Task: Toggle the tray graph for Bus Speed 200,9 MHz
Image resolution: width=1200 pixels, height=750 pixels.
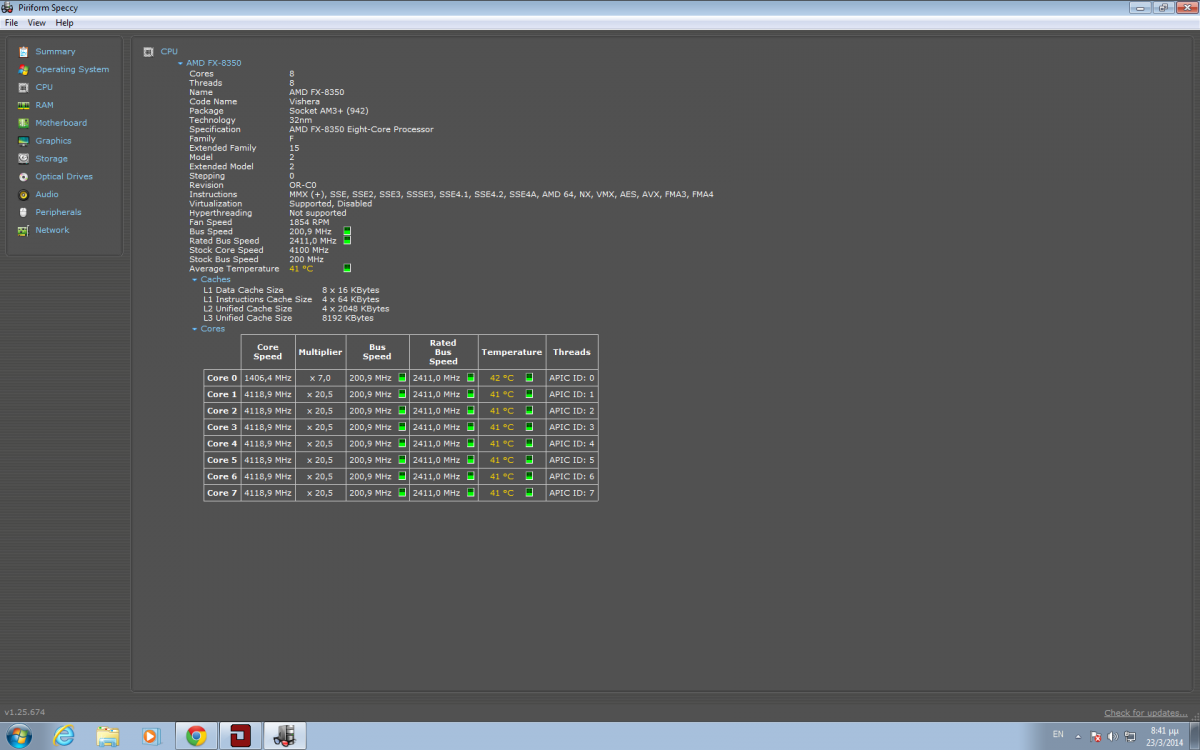Action: [347, 232]
